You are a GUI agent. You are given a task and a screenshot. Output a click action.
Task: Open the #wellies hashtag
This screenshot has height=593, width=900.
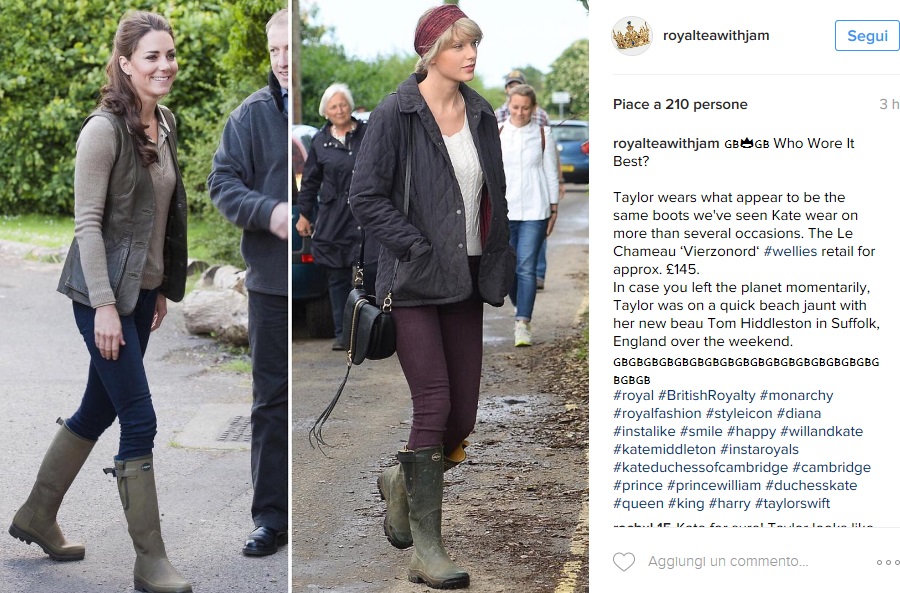point(790,251)
